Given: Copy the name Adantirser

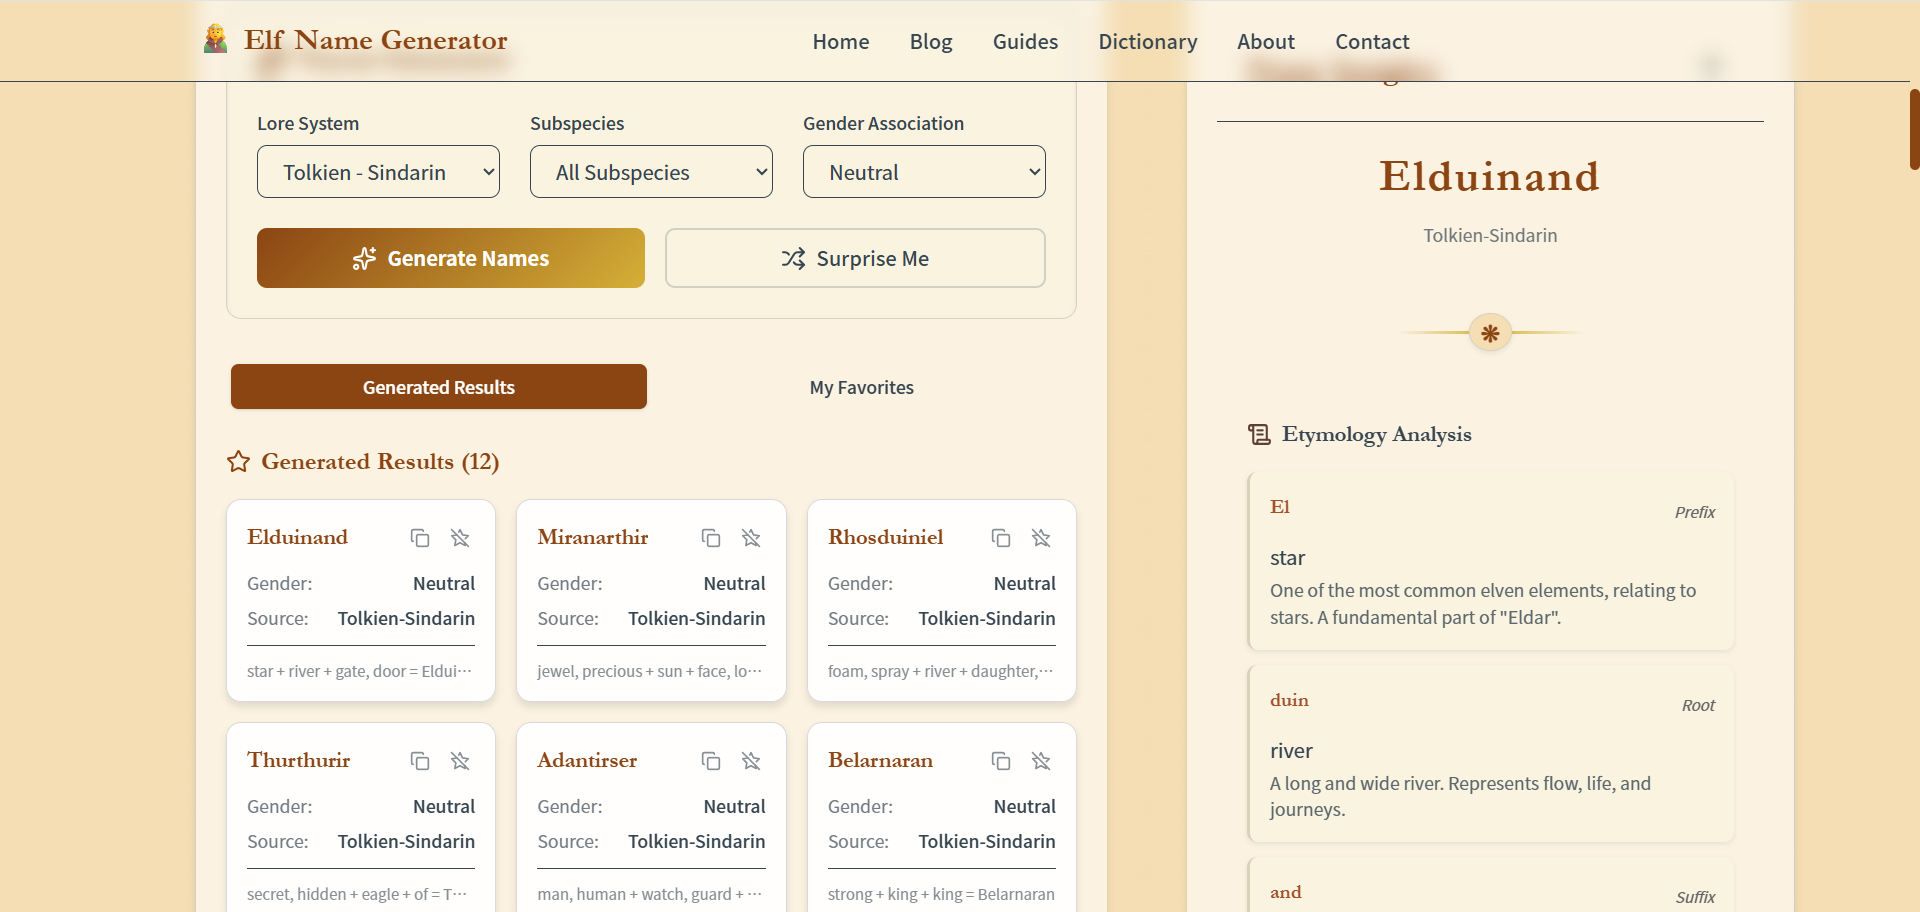Looking at the screenshot, I should tap(711, 761).
